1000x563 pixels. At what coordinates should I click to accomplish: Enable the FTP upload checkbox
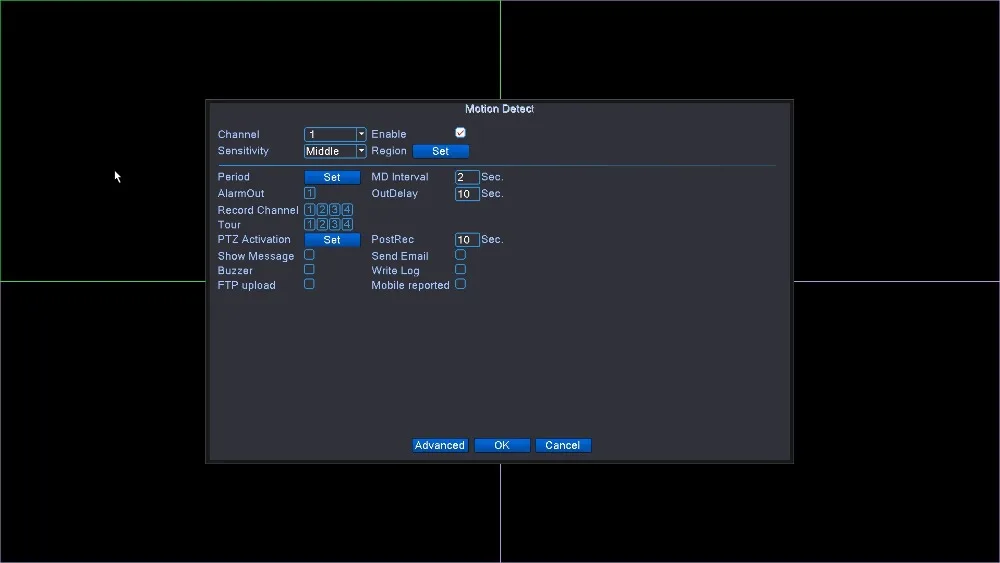tap(309, 284)
